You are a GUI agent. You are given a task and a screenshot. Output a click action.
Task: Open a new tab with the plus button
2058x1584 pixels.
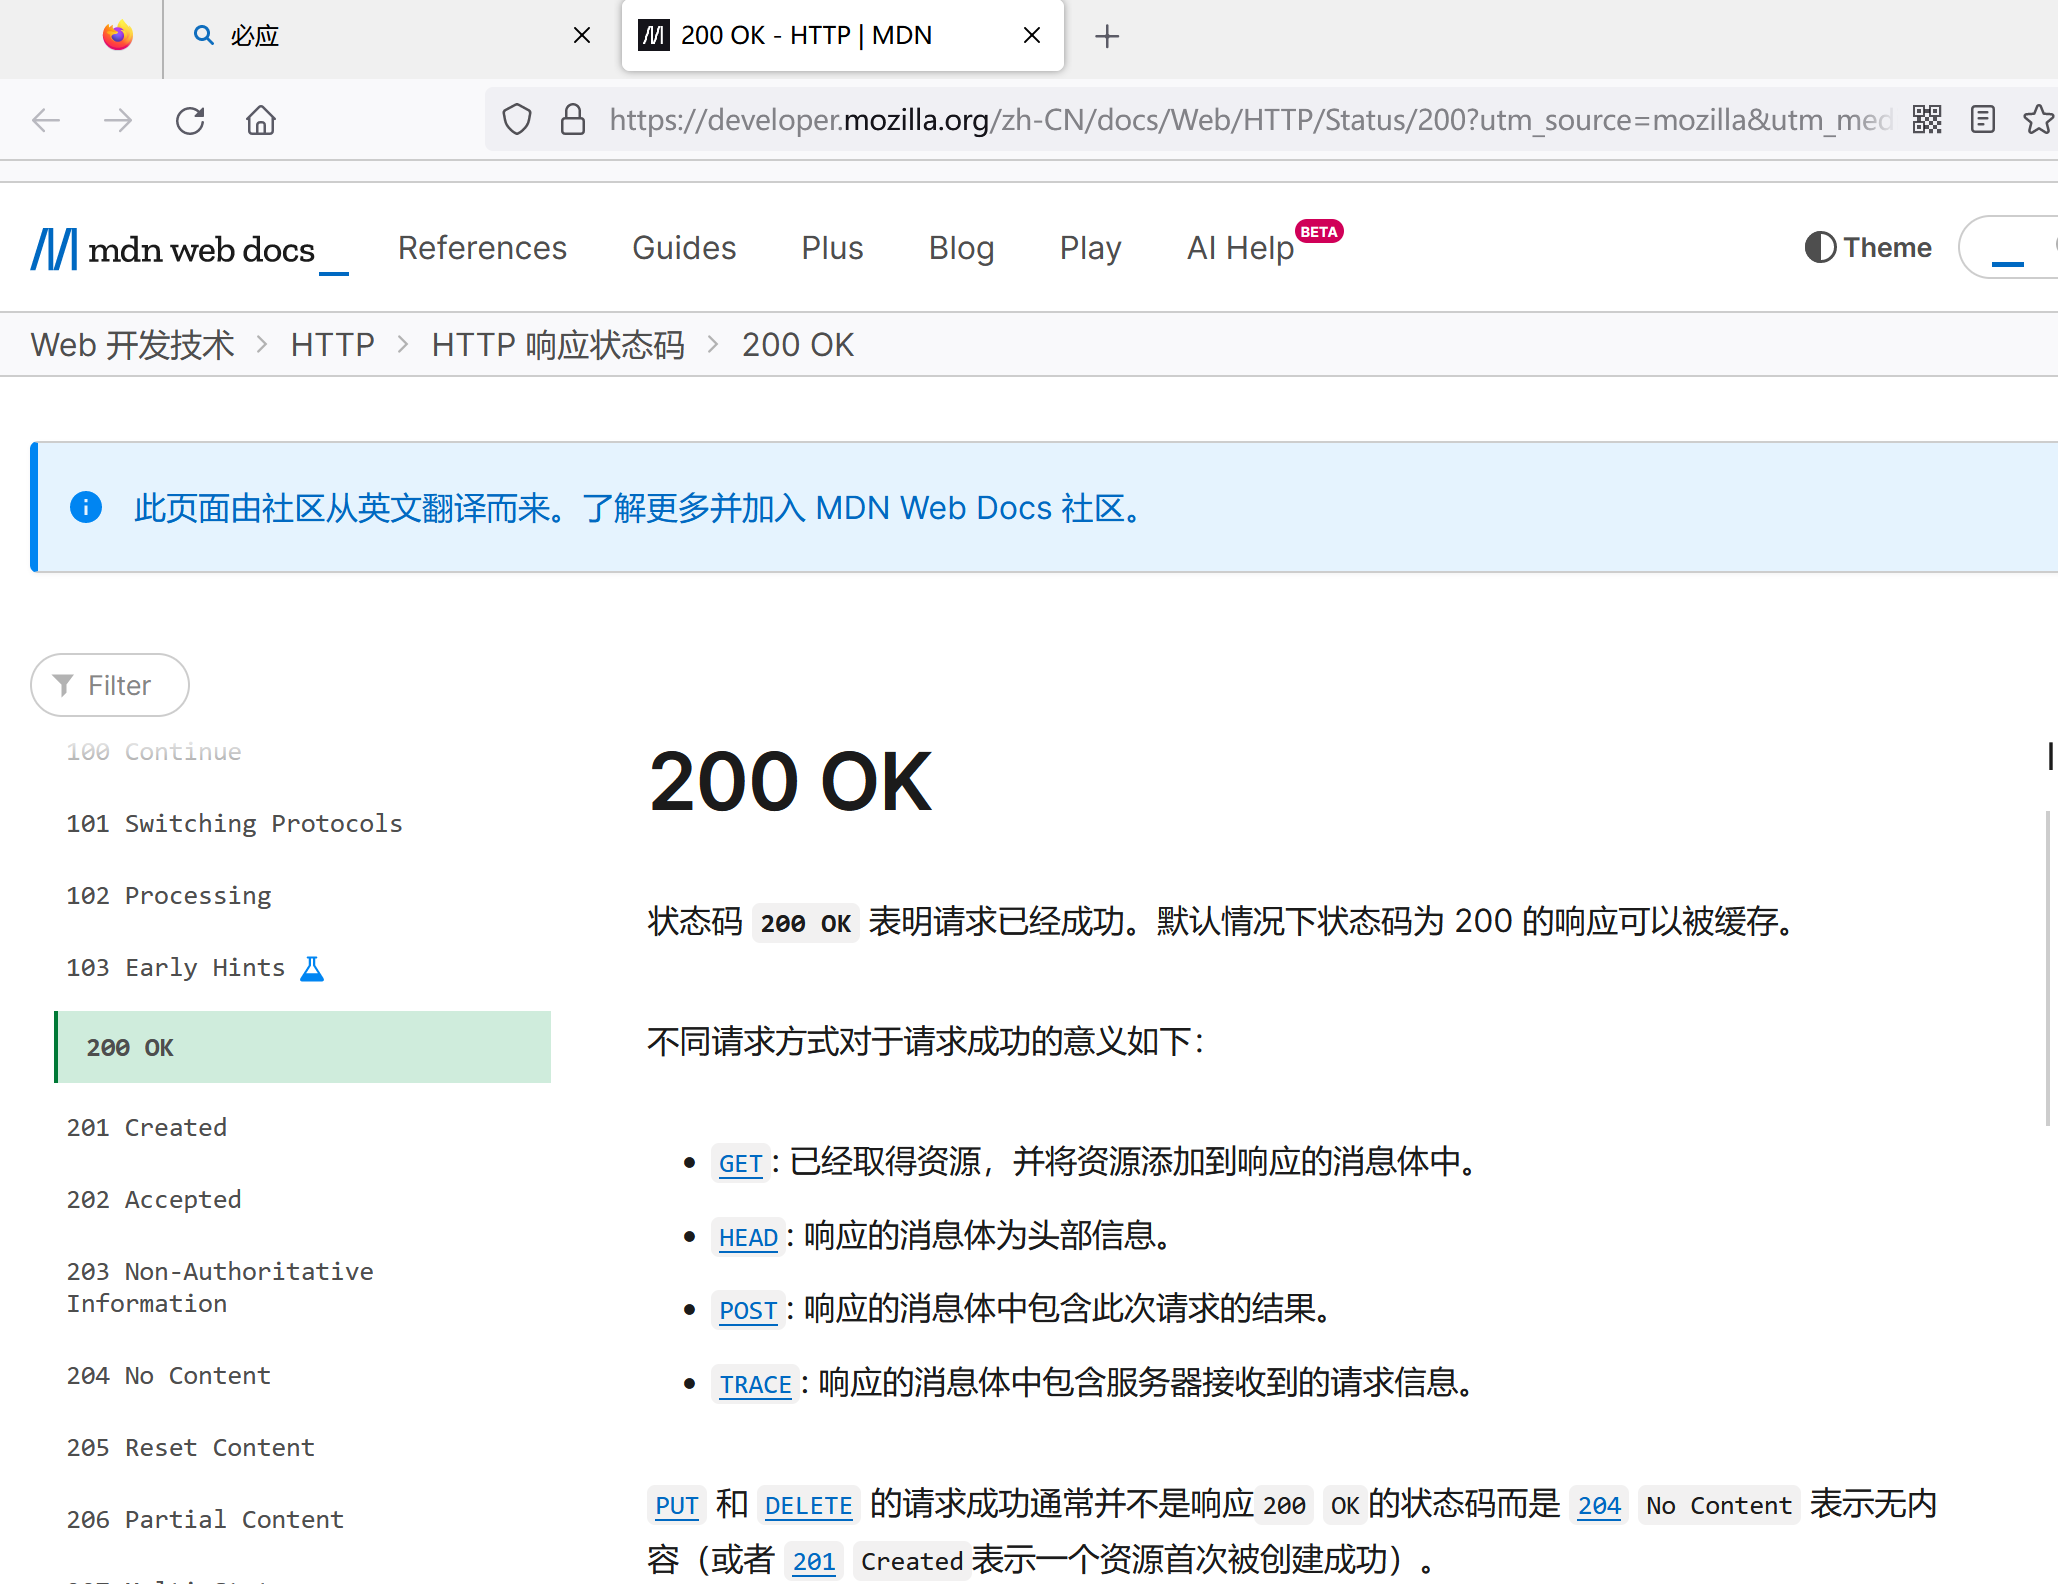click(x=1106, y=36)
